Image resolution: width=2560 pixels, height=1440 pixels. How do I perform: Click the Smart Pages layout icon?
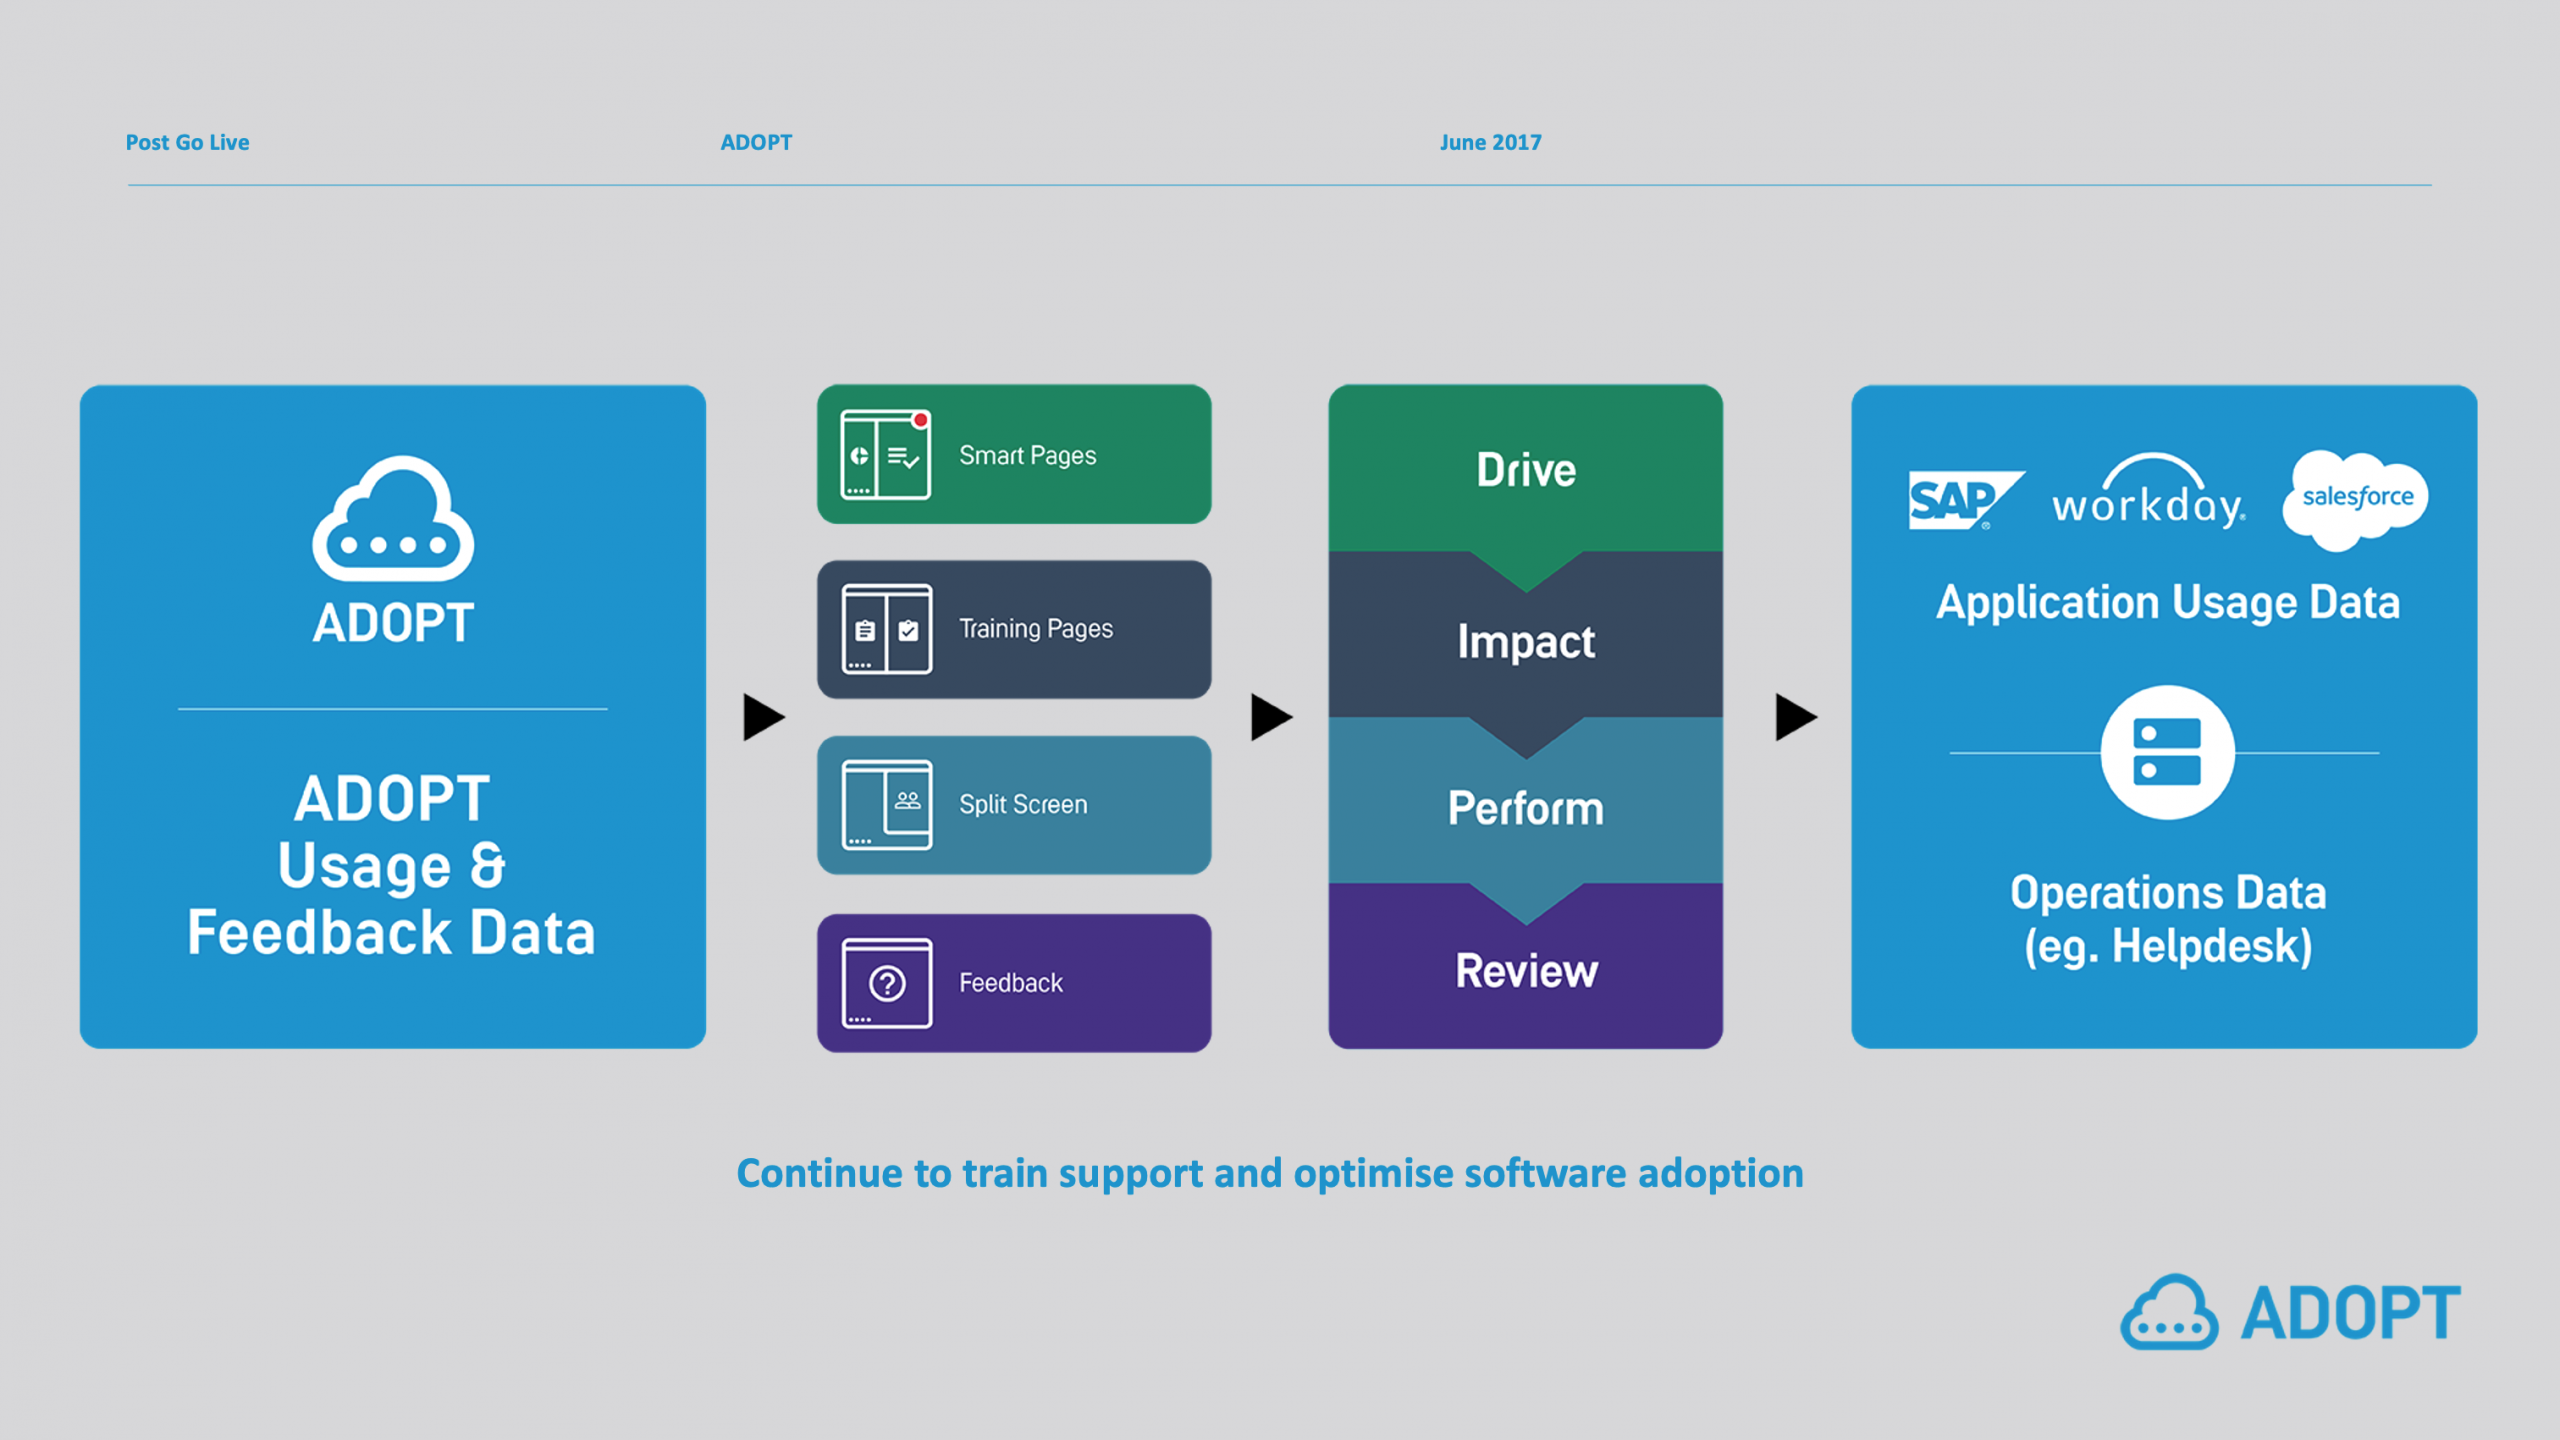point(886,455)
